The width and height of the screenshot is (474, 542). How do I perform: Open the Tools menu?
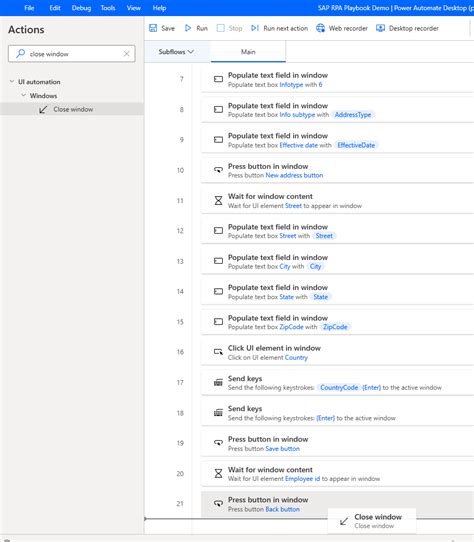[x=108, y=8]
